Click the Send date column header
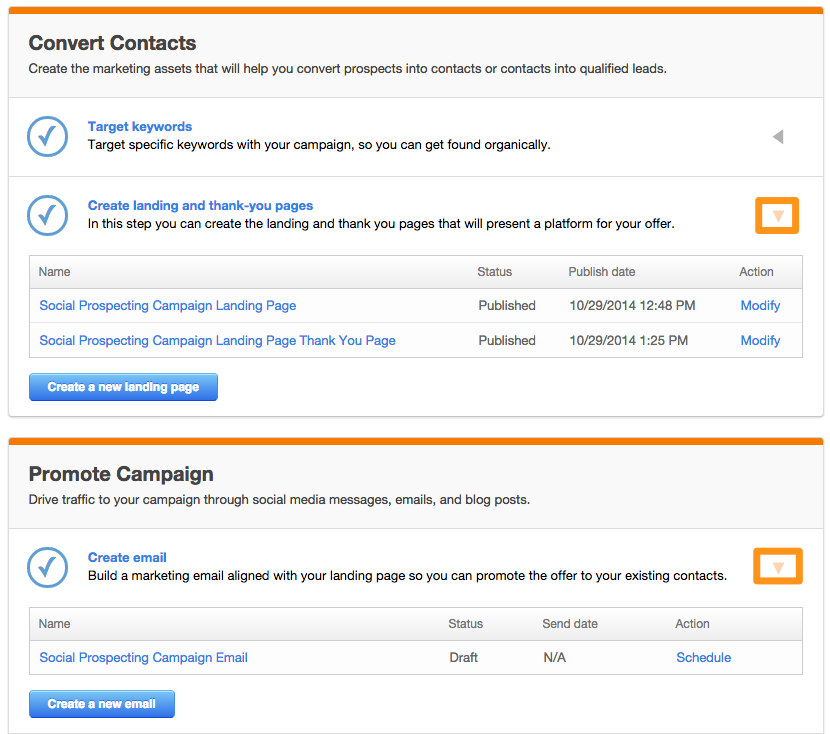This screenshot has height=734, width=830. pos(570,624)
